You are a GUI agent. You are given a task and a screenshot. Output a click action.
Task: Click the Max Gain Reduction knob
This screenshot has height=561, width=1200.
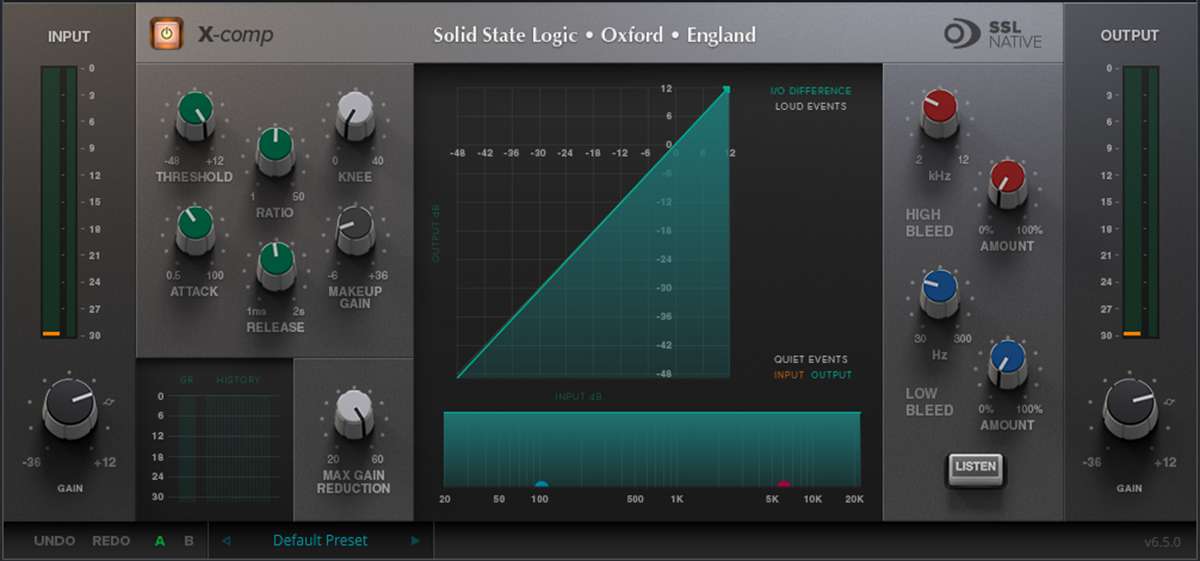click(x=353, y=412)
